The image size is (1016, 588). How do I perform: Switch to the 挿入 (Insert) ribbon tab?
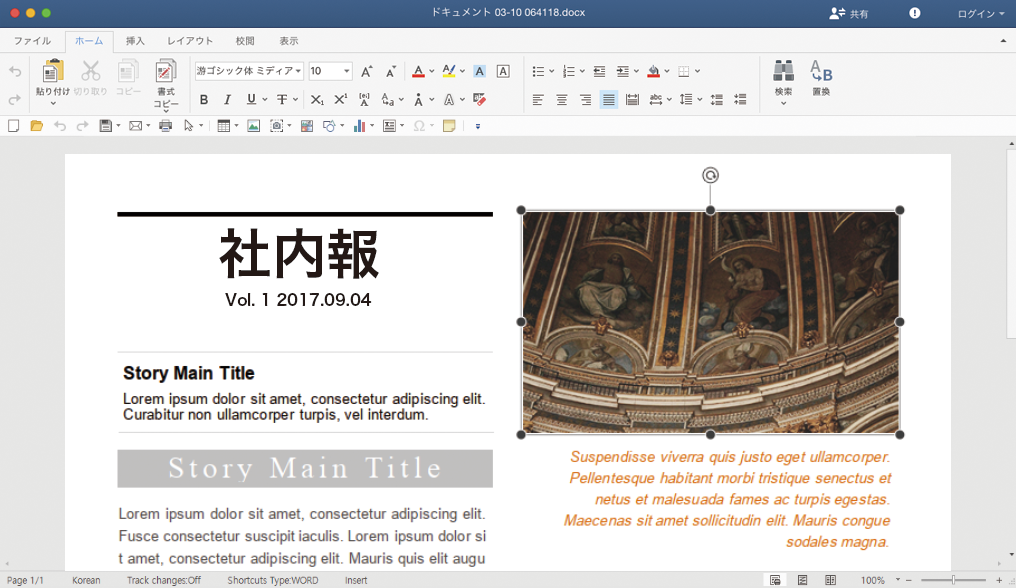point(135,41)
